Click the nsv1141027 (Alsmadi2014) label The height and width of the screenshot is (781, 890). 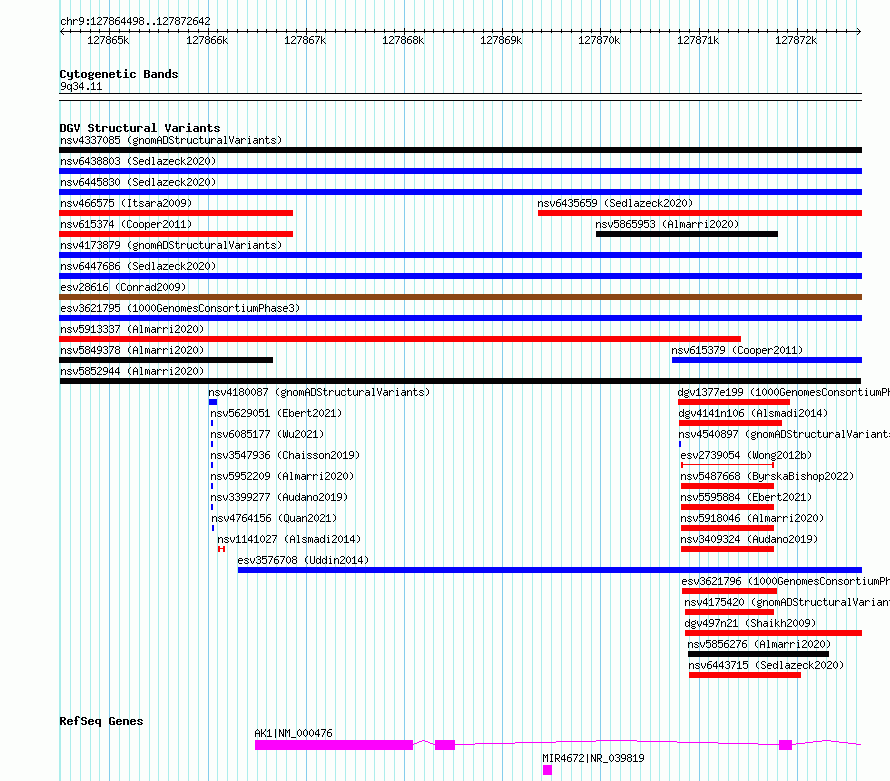point(289,539)
